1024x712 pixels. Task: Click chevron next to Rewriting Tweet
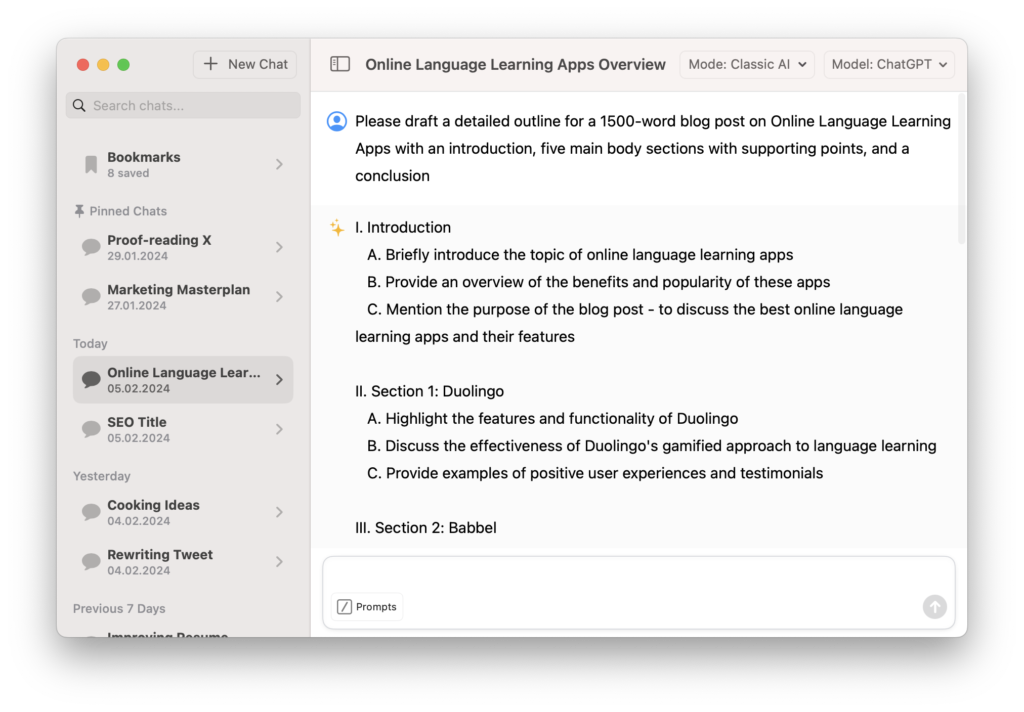pos(280,562)
